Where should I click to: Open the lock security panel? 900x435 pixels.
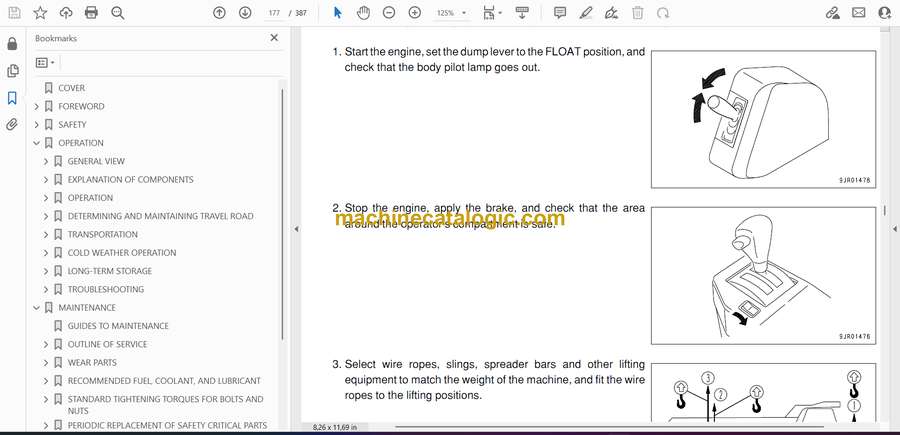click(x=12, y=44)
